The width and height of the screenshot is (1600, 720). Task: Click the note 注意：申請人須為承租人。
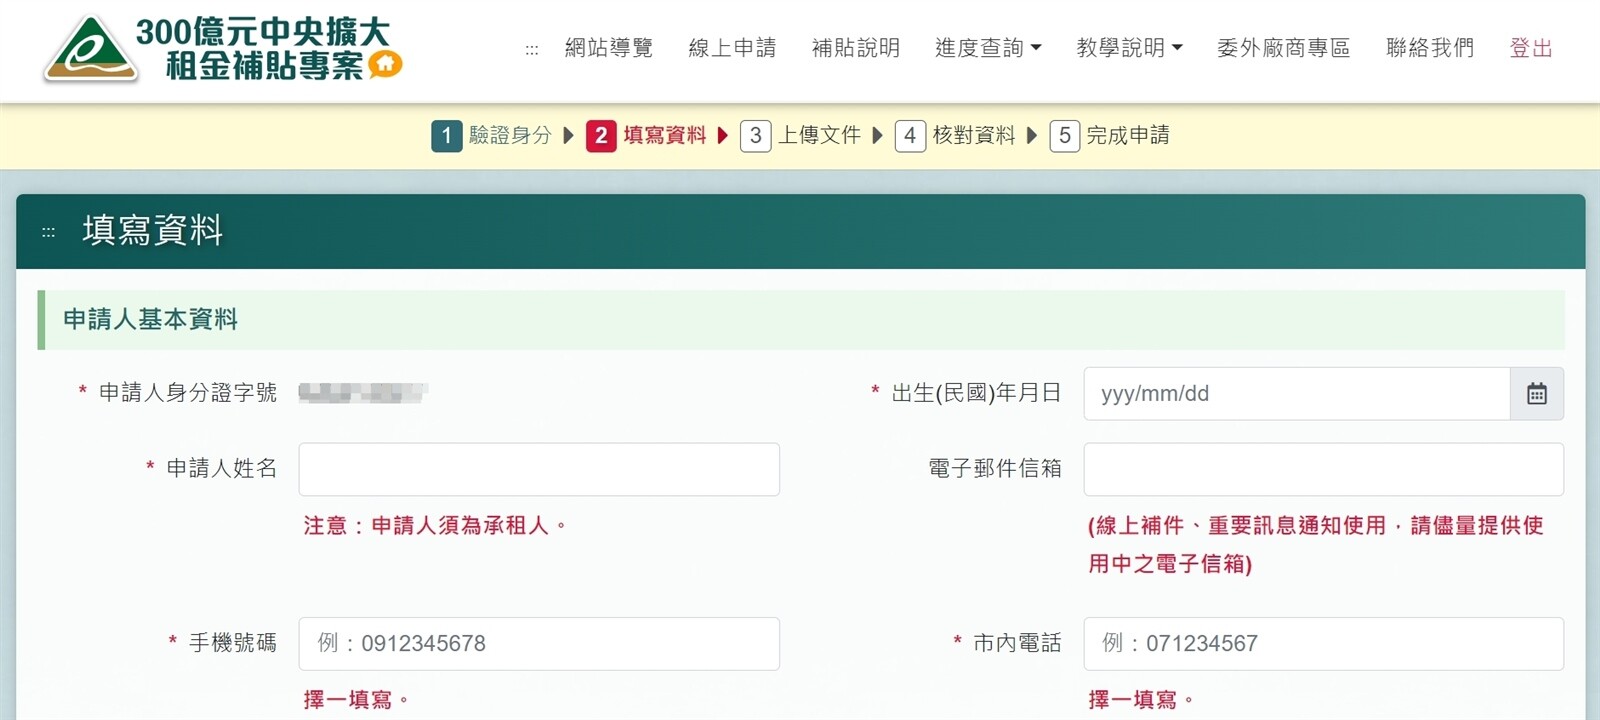pyautogui.click(x=436, y=526)
